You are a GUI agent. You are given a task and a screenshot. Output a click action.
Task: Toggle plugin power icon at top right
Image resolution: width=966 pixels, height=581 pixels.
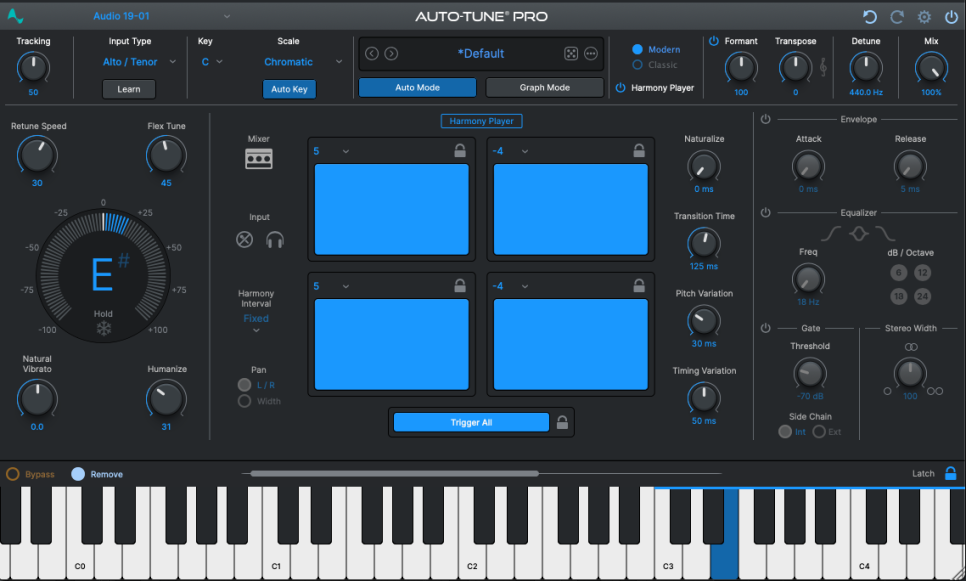(x=951, y=17)
